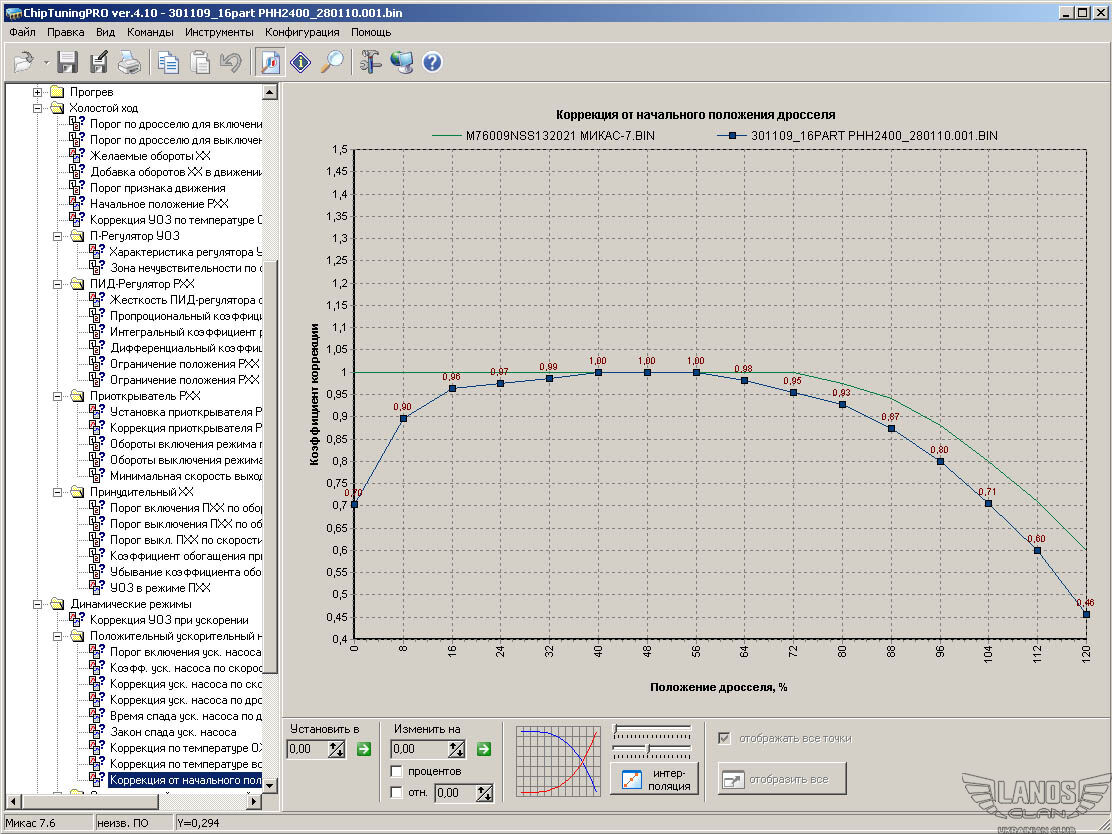
Task: Open the dropdown arrow beside the Open icon
Action: pyautogui.click(x=46, y=63)
